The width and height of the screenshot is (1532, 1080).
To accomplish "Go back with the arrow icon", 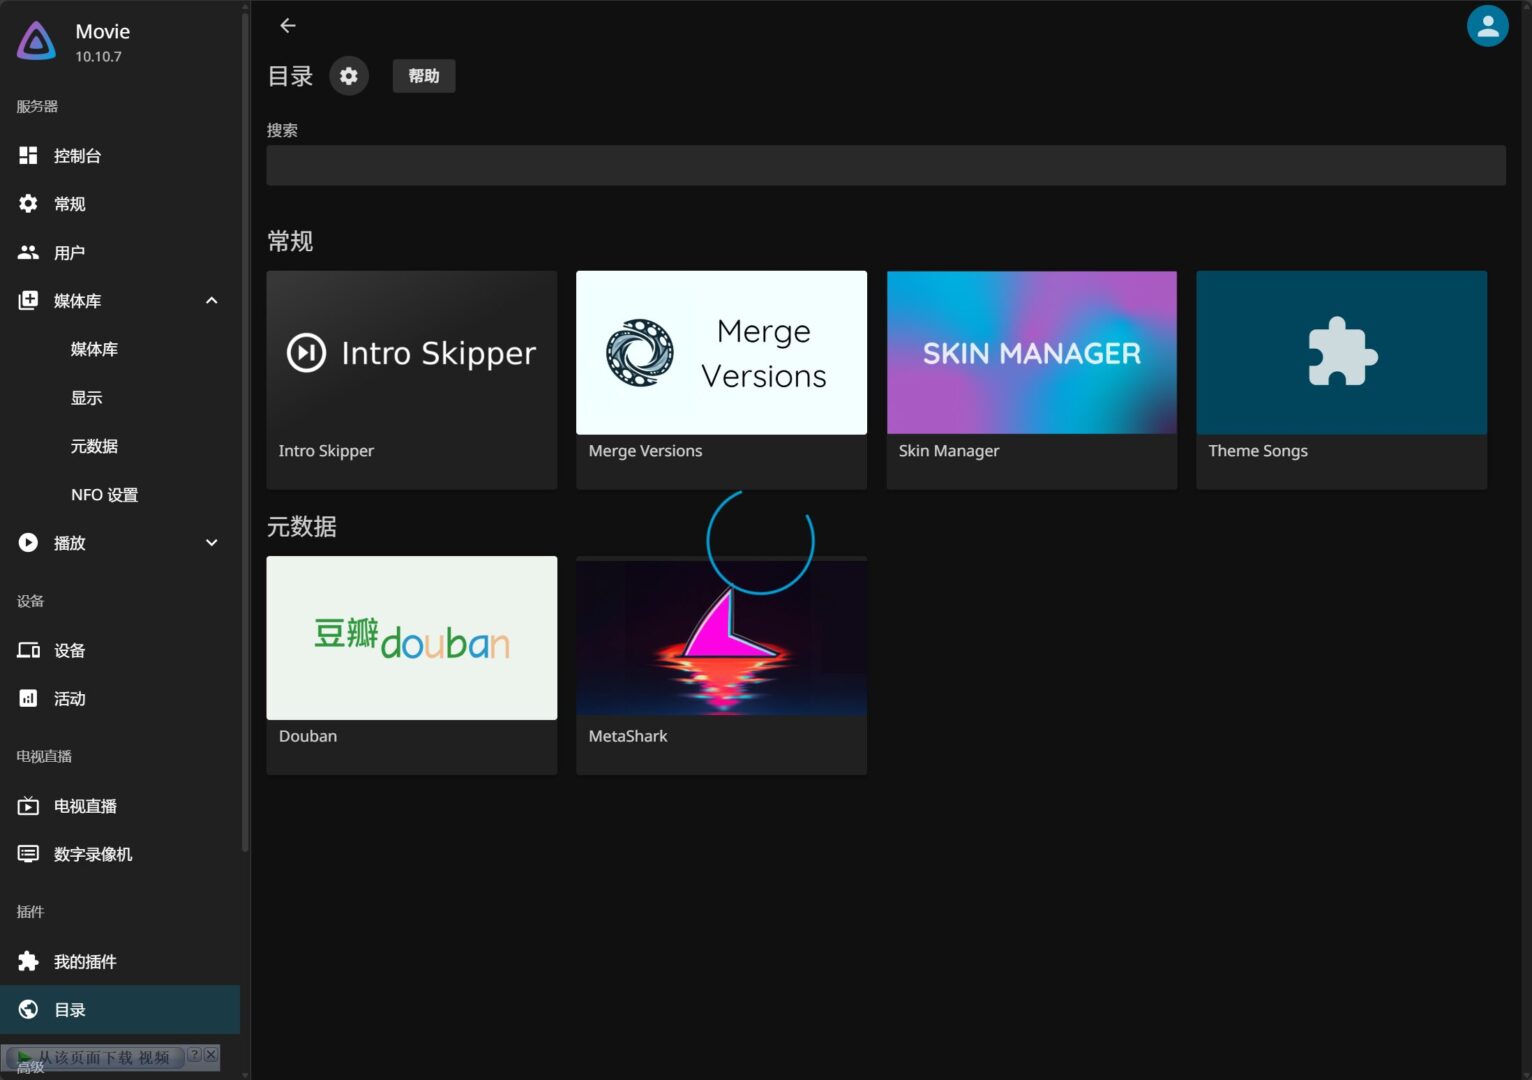I will tap(288, 26).
